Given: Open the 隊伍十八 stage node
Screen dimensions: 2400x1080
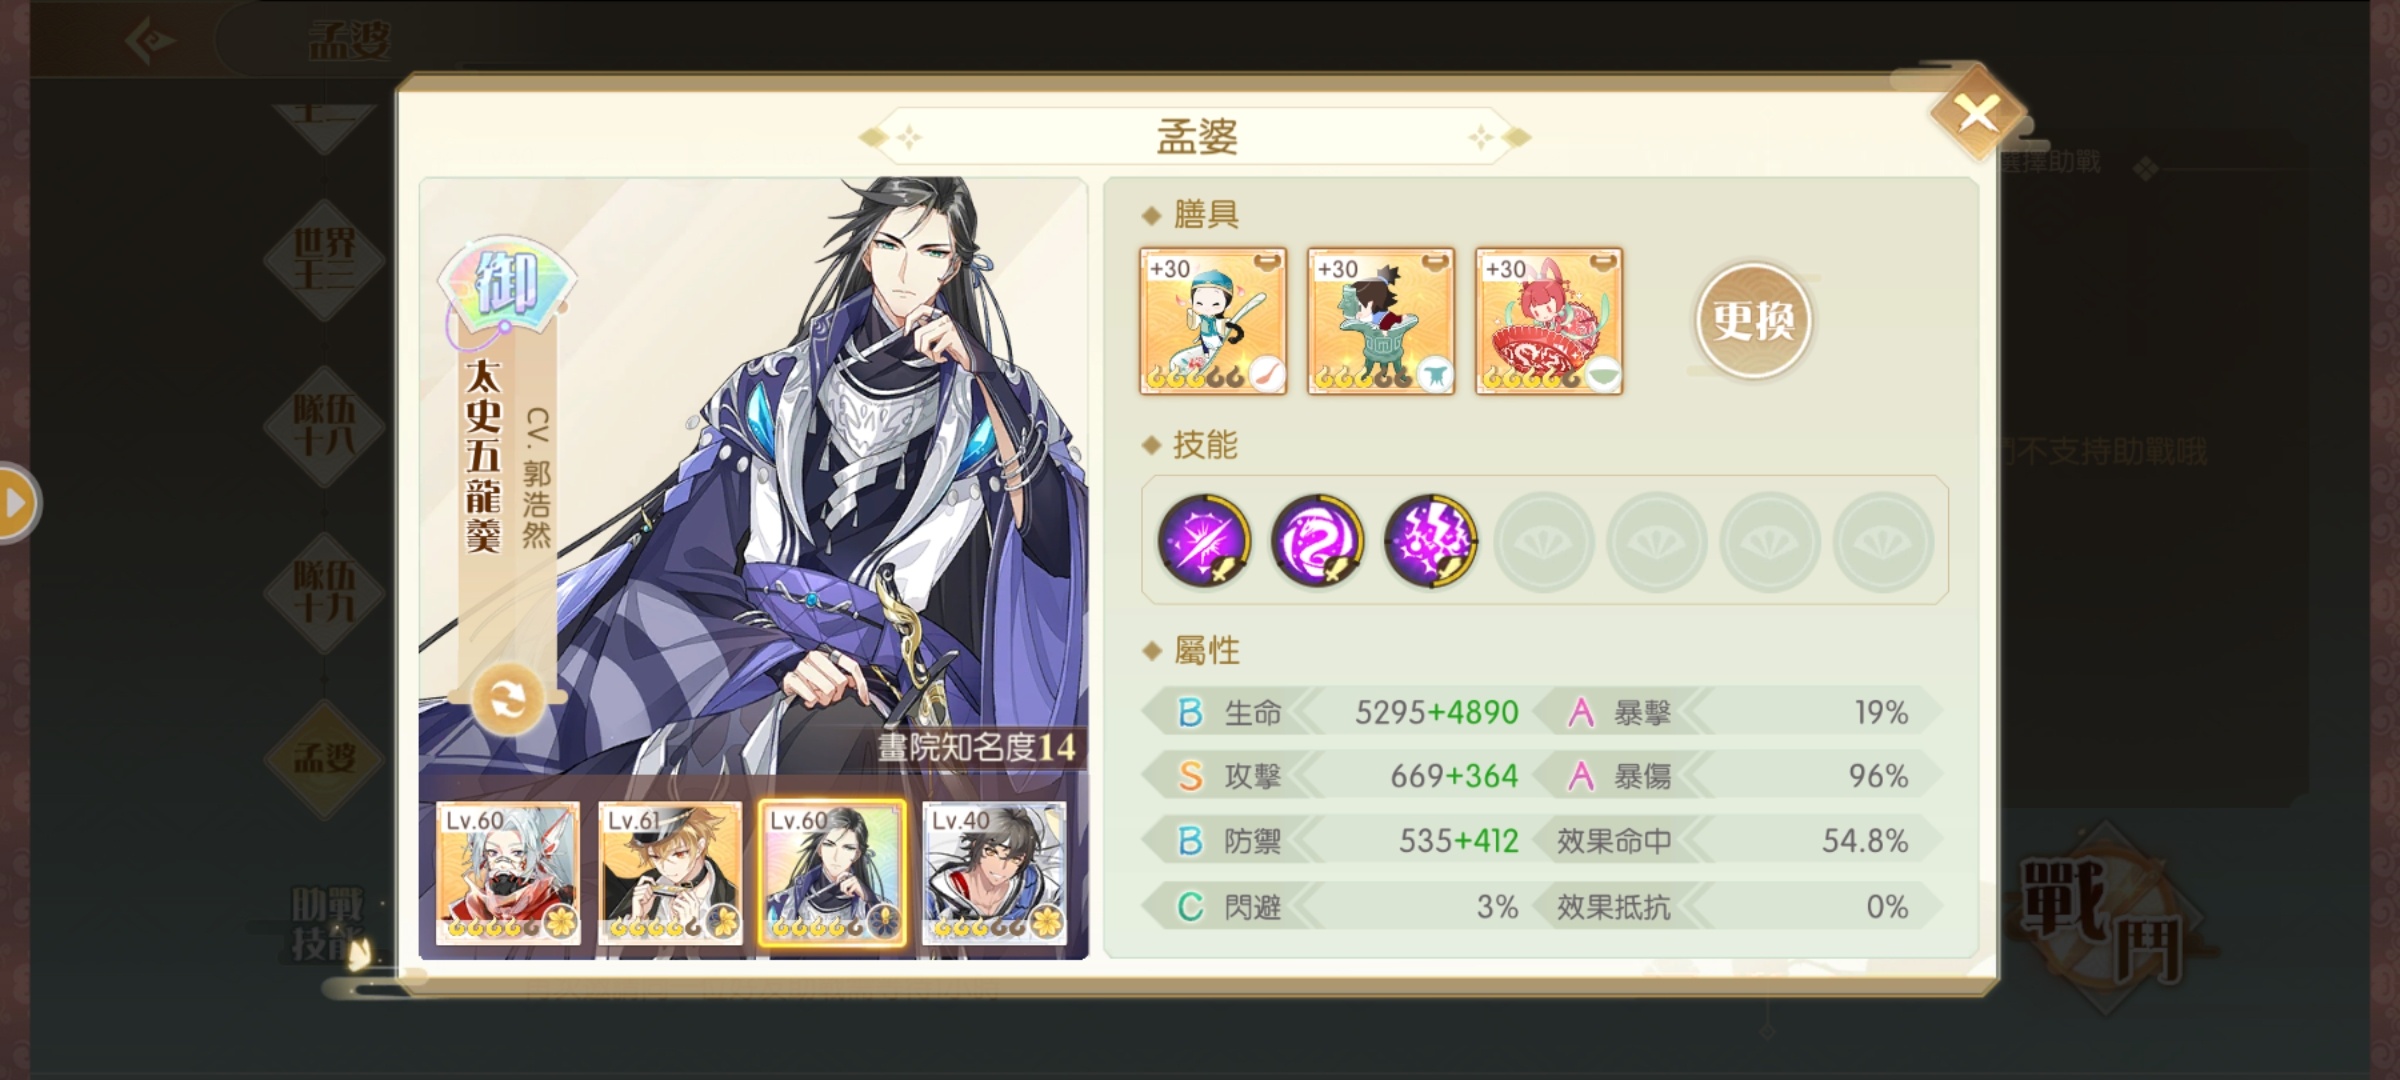Looking at the screenshot, I should click(x=324, y=426).
